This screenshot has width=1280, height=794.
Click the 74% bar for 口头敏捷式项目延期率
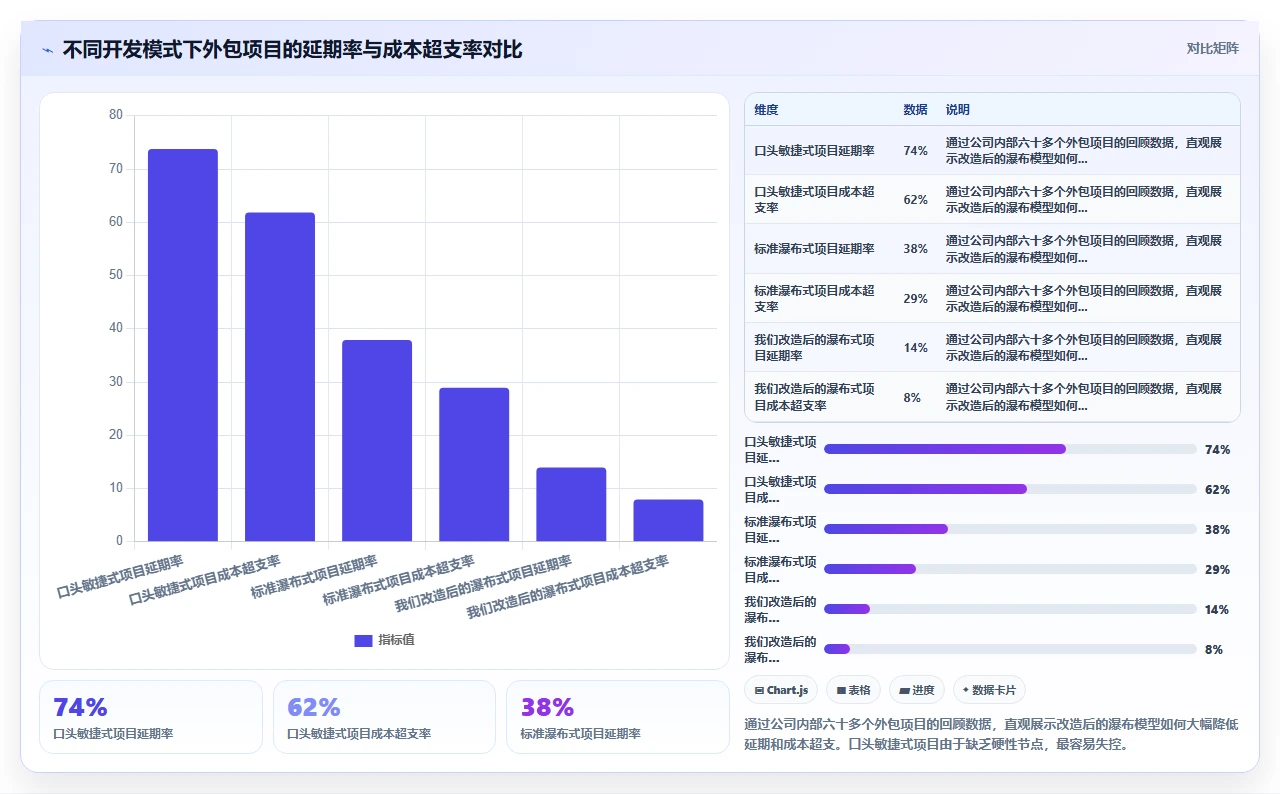(x=183, y=345)
